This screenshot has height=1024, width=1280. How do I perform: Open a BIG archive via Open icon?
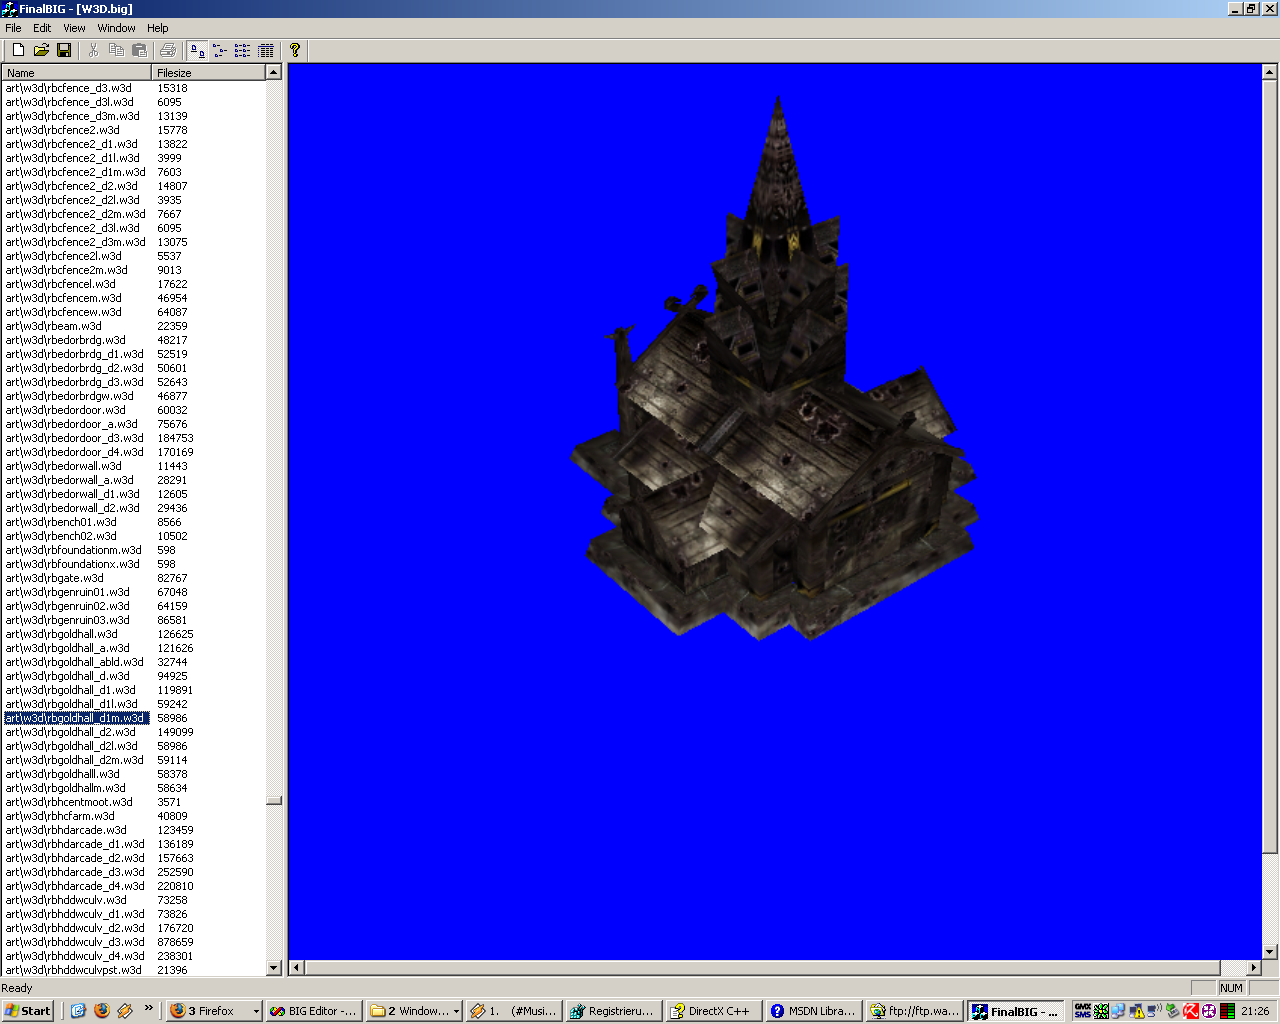[41, 50]
